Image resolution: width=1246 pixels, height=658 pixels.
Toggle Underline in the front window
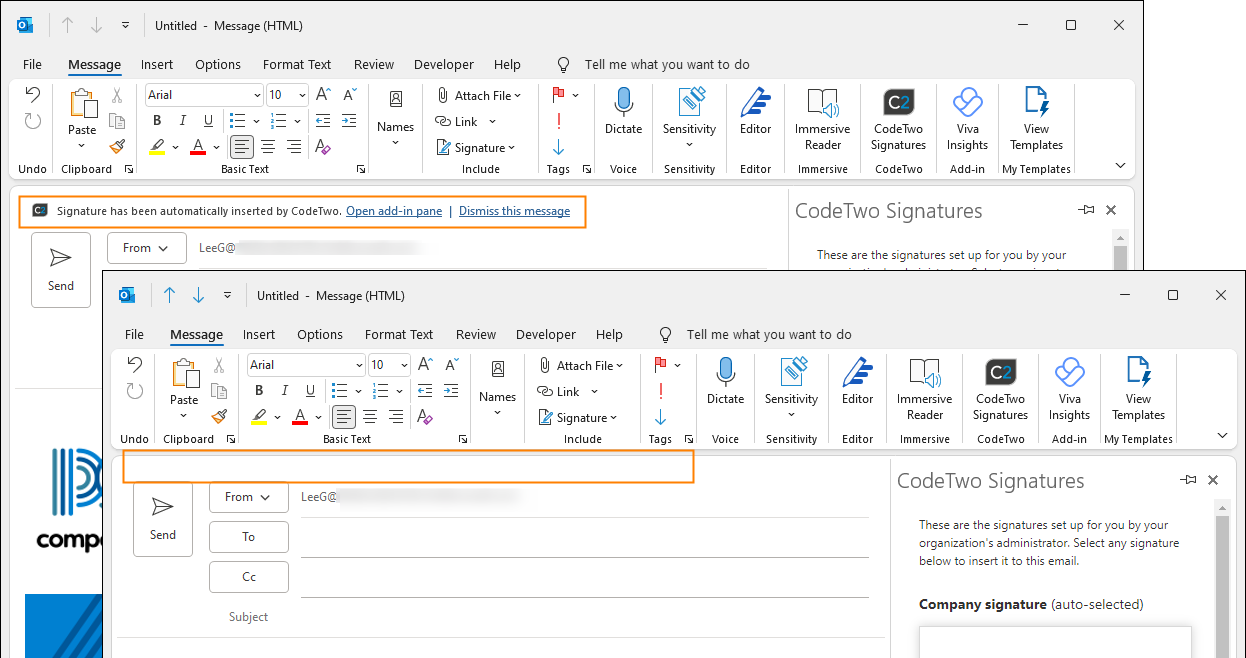pyautogui.click(x=310, y=391)
